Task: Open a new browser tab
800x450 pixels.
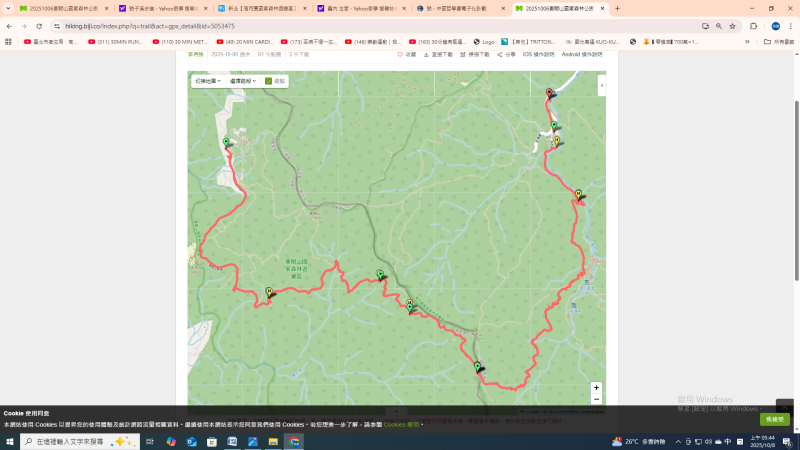Action: click(x=617, y=8)
